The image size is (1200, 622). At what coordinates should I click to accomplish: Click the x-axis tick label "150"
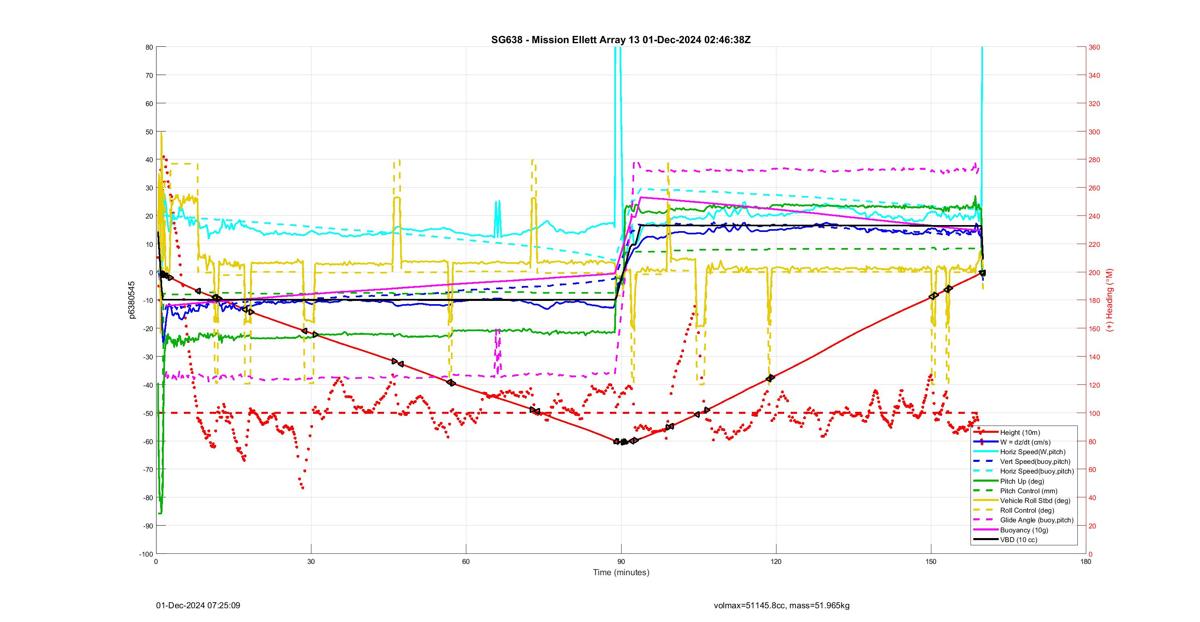tap(931, 562)
